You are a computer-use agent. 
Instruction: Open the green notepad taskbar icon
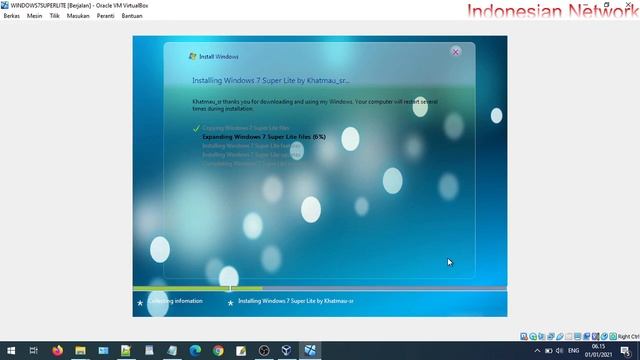click(126, 351)
